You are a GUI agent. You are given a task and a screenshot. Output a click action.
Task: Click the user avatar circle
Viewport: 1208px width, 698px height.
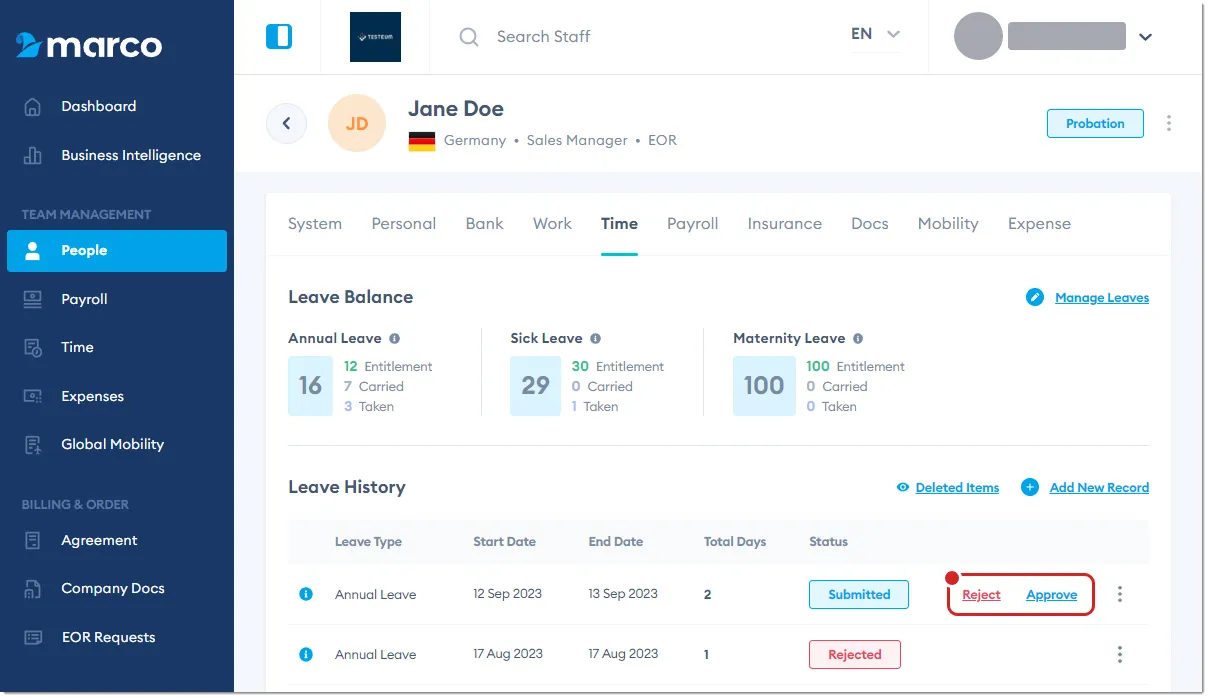pos(979,36)
